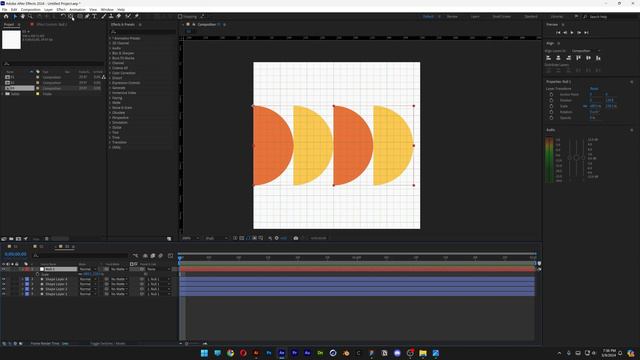Viewport: 640px width, 360px height.
Task: Select the Rectangle shape tool
Action: click(x=80, y=16)
